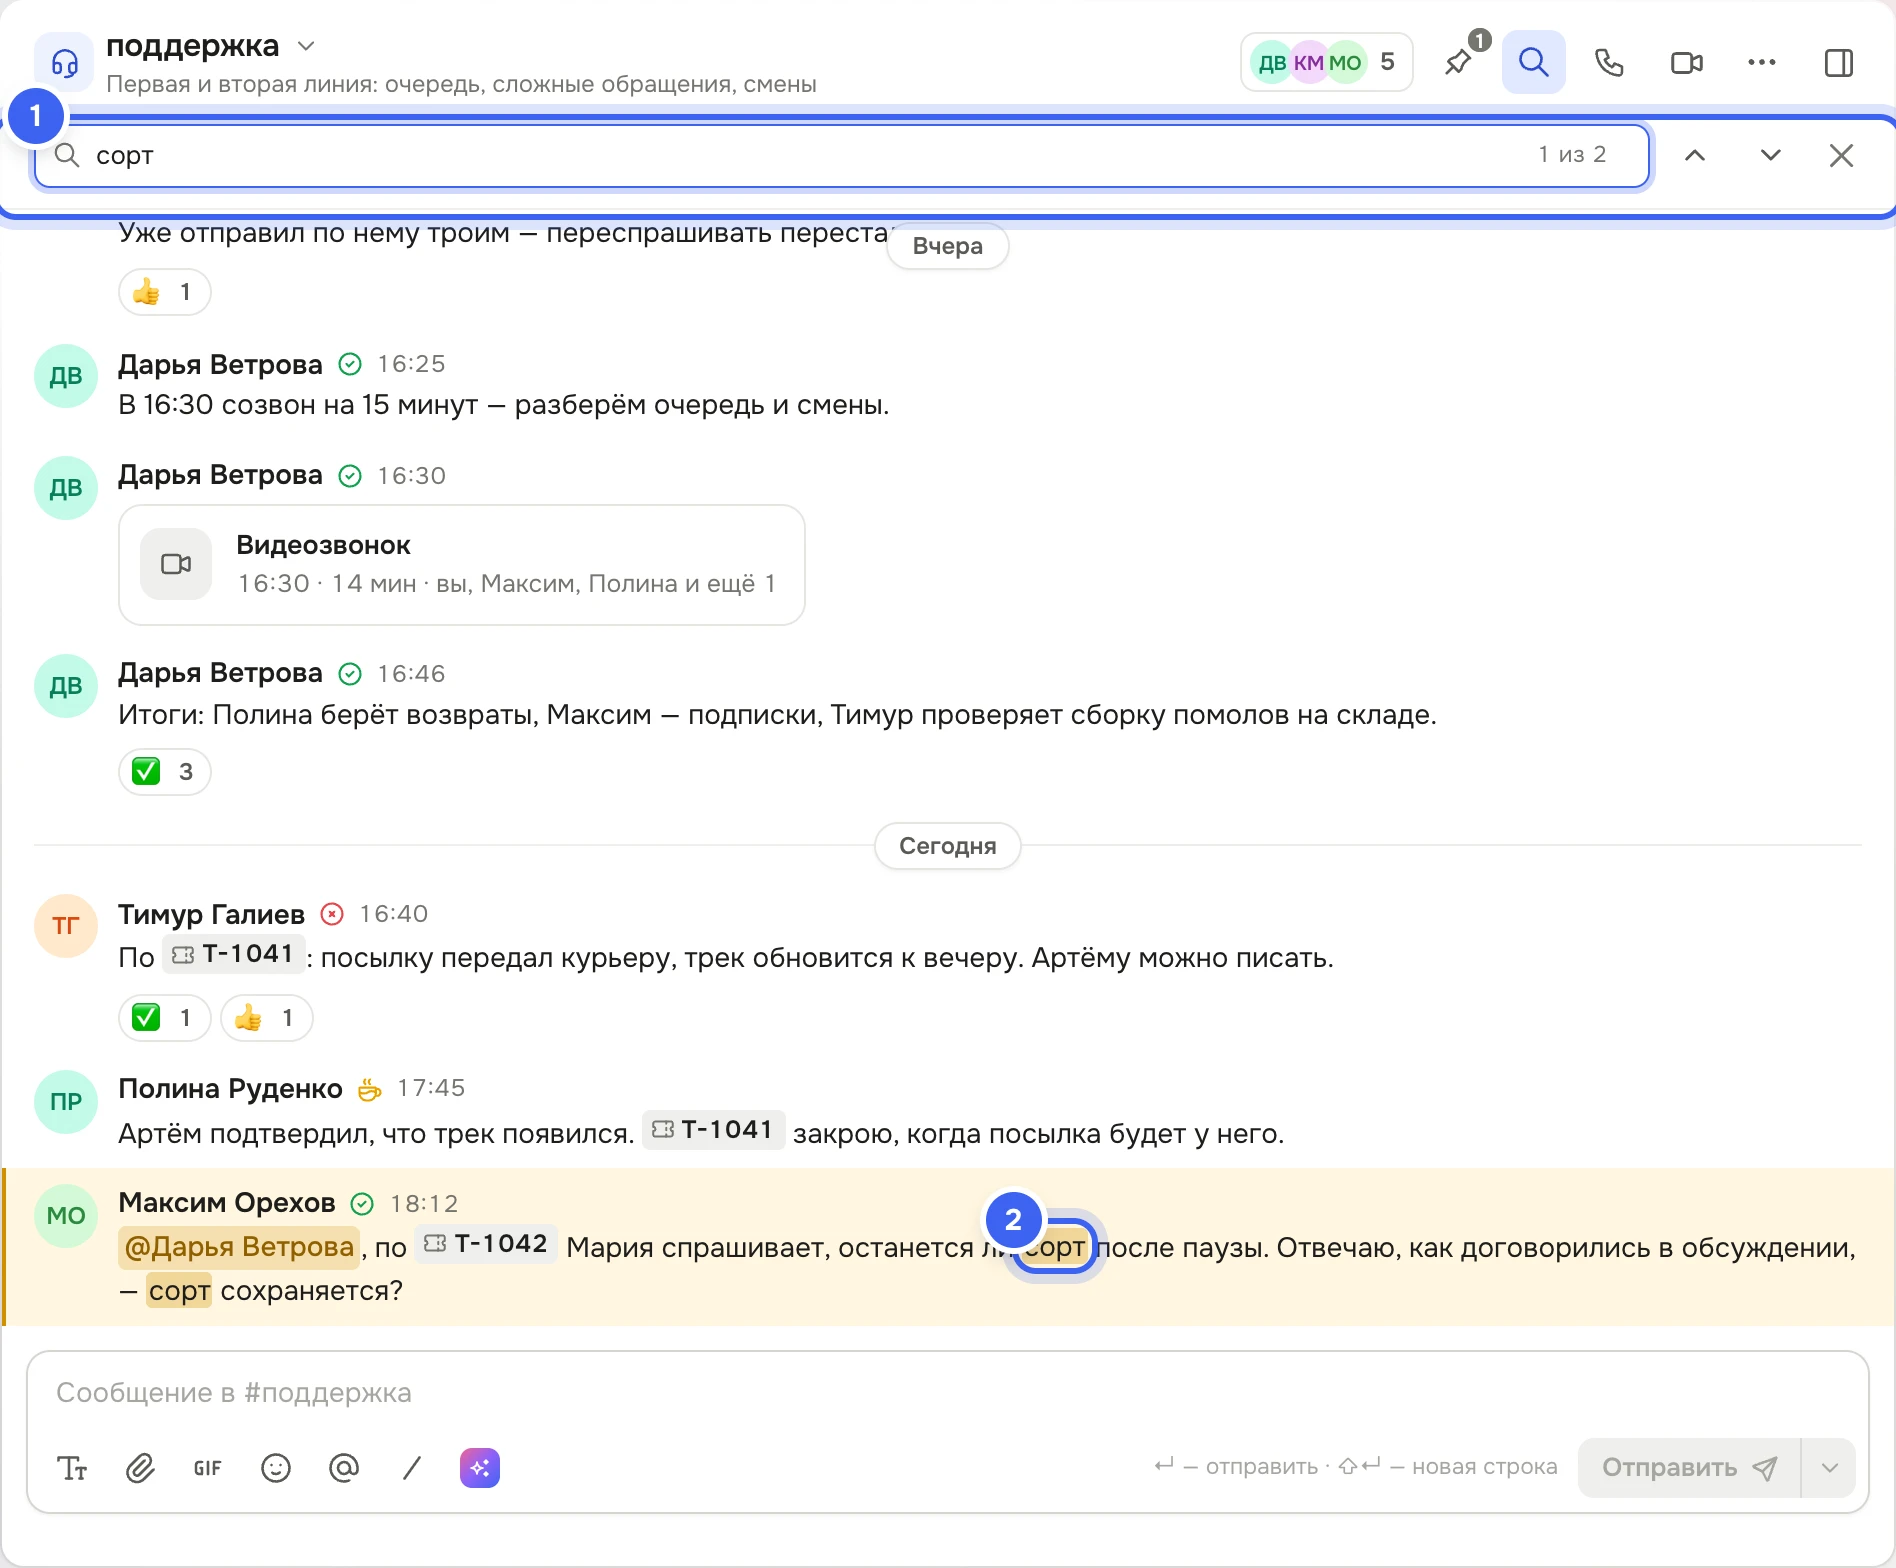Open Максим Орехов's profile name
Viewport: 1896px width, 1568px height.
tap(227, 1202)
